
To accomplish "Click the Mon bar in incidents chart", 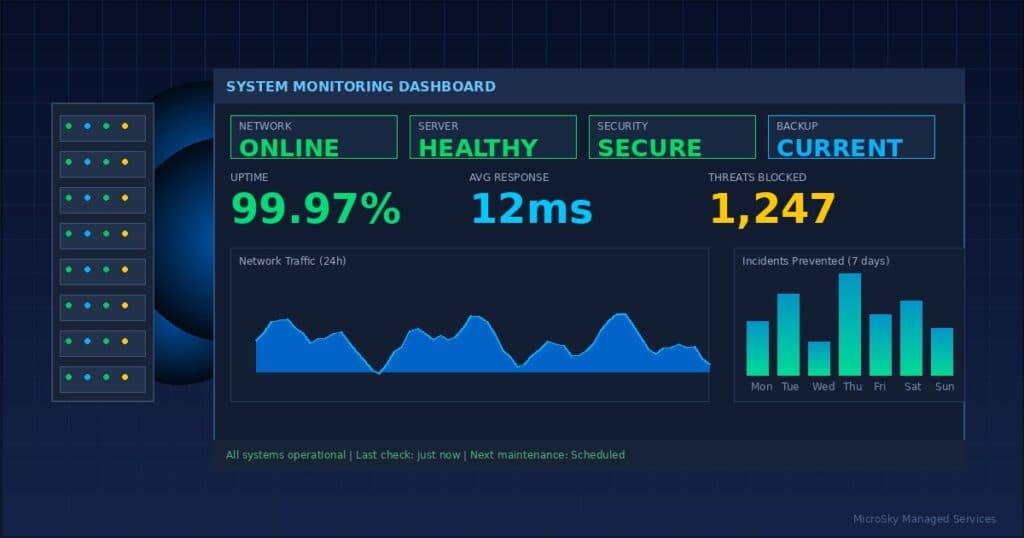I will click(758, 349).
